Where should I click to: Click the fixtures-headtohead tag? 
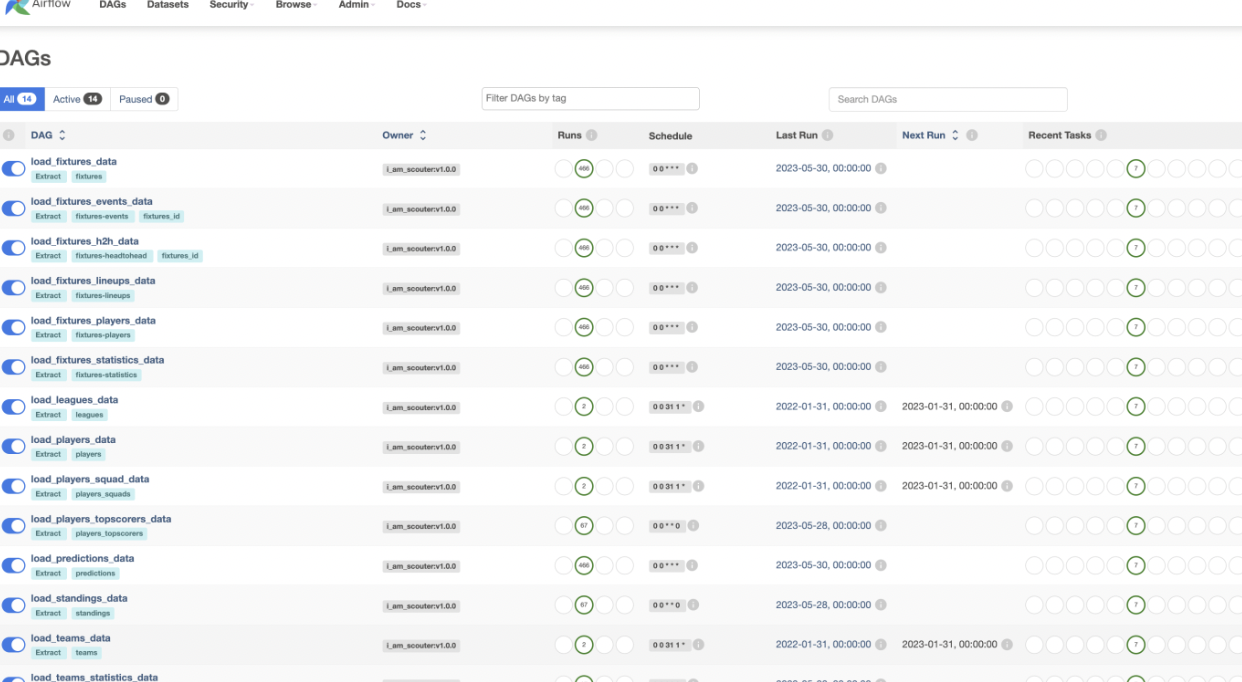111,256
